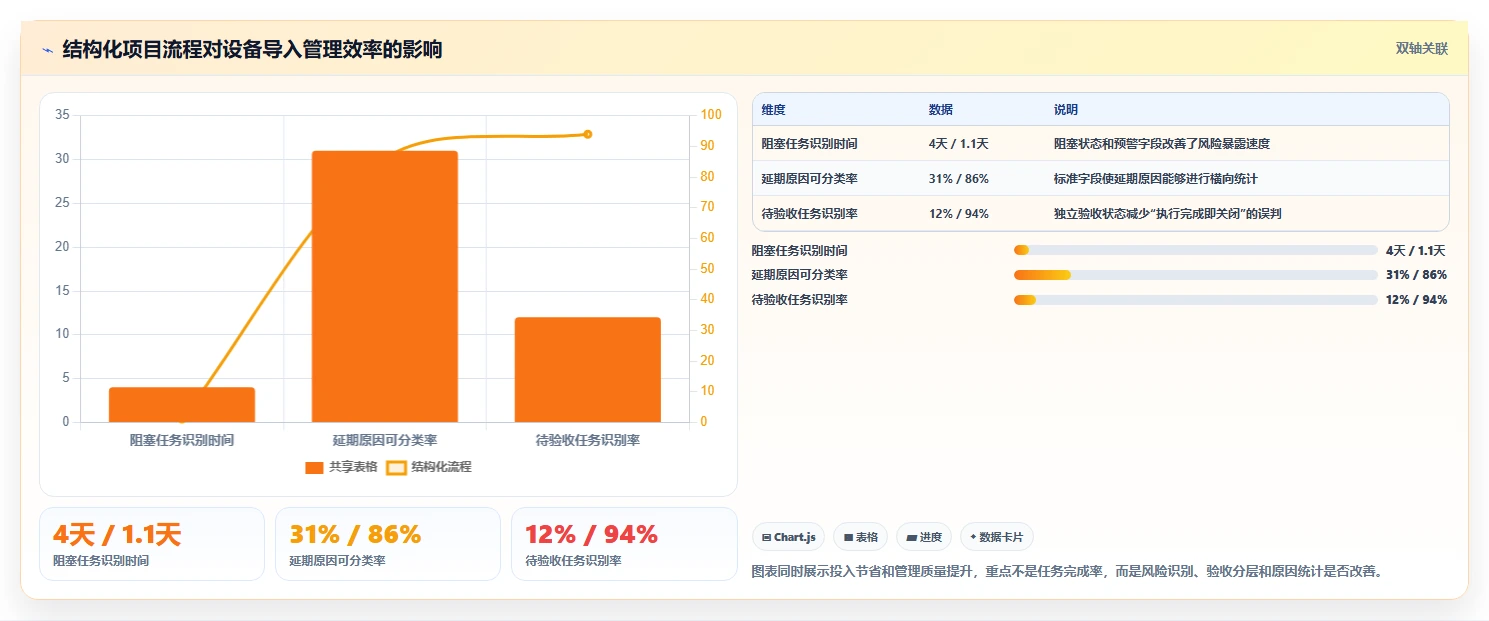
Task: Click progress value 12% / 94% beside the bar
Action: coord(1416,300)
